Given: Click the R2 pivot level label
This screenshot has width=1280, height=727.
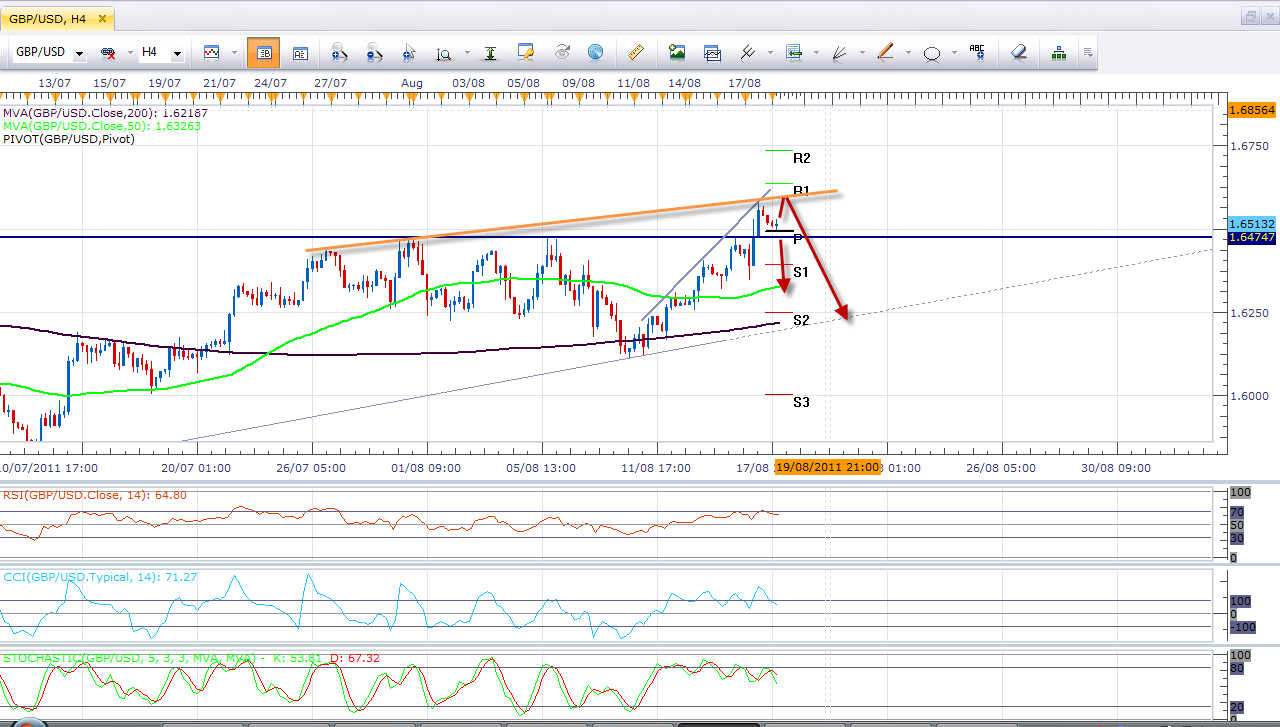Looking at the screenshot, I should coord(801,158).
